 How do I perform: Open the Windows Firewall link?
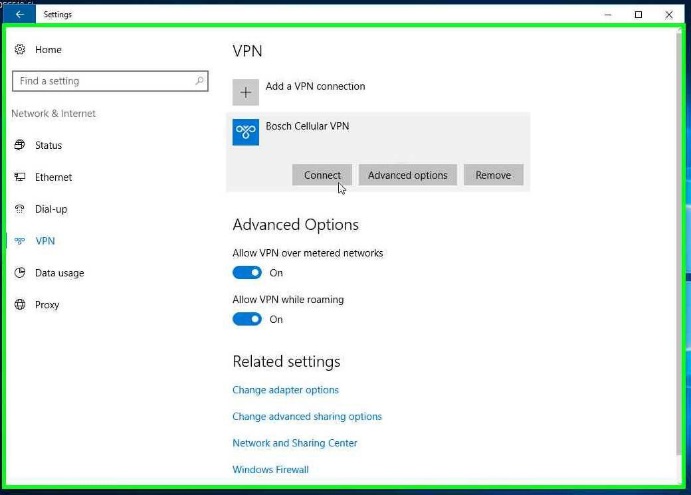click(x=271, y=469)
